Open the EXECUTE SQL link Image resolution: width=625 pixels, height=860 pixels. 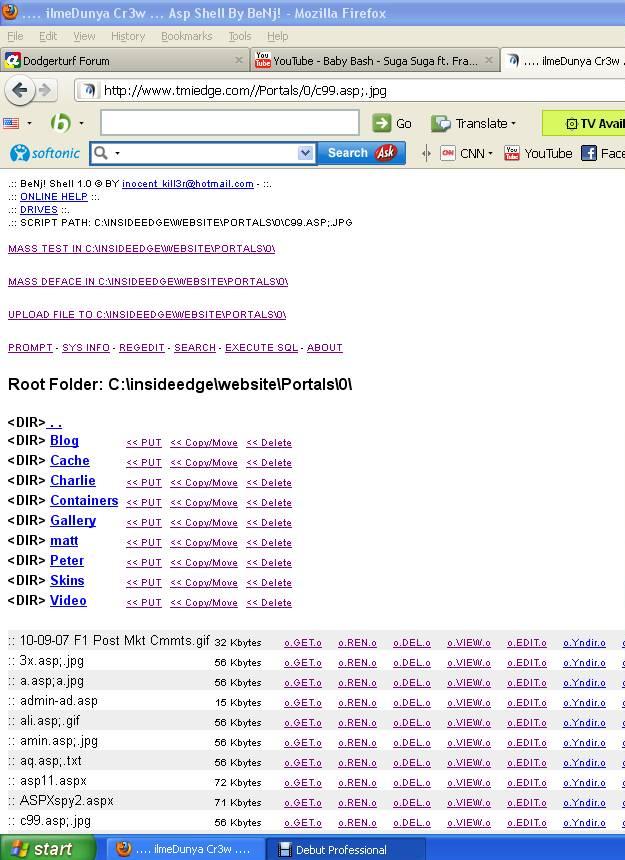tap(262, 348)
